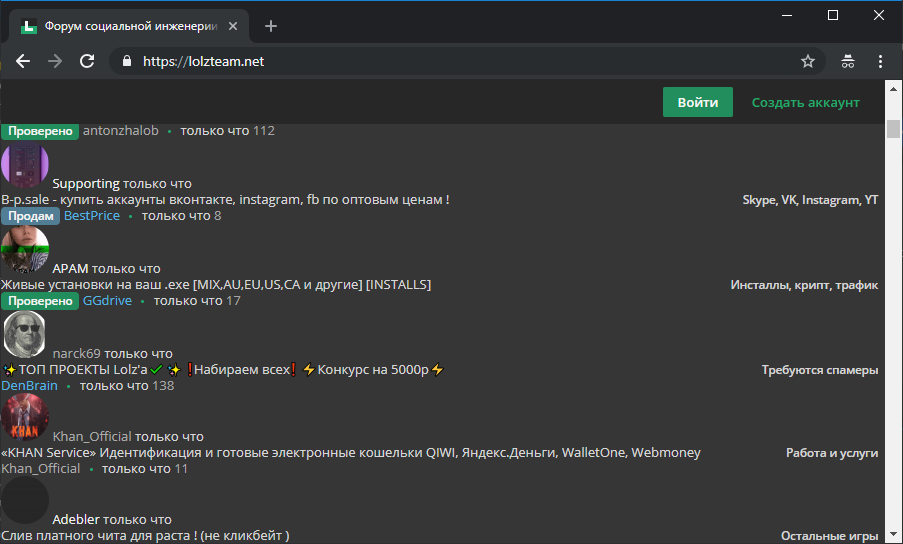Open the Работа и услуги section
This screenshot has height=544, width=903.
[832, 453]
